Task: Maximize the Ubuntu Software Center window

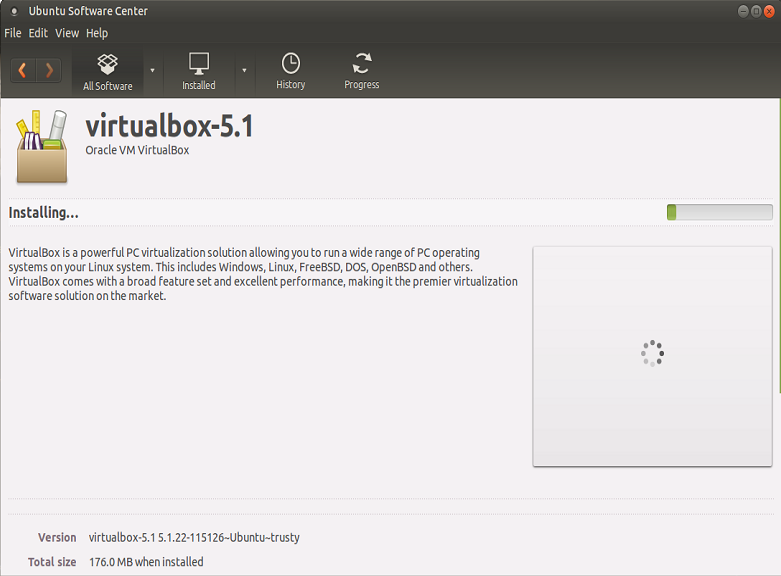Action: pos(756,11)
